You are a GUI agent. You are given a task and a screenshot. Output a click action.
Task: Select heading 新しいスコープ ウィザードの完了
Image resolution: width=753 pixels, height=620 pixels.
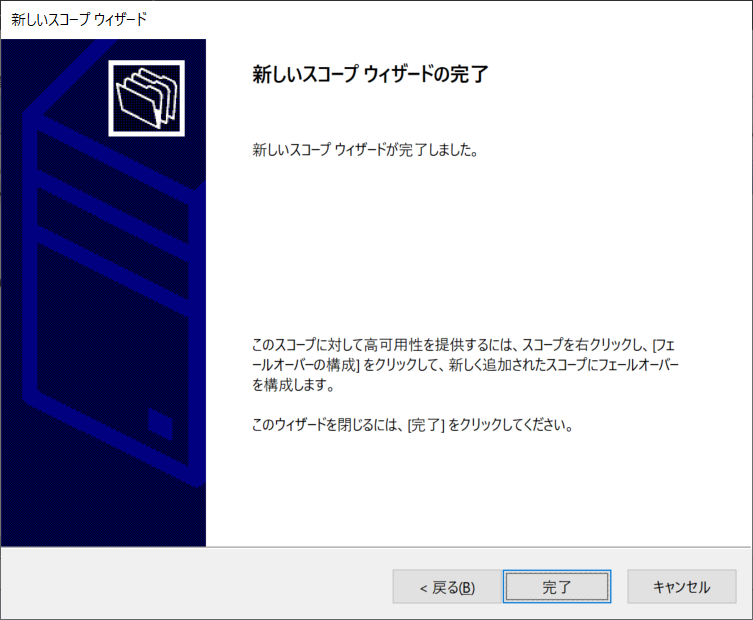click(x=370, y=74)
